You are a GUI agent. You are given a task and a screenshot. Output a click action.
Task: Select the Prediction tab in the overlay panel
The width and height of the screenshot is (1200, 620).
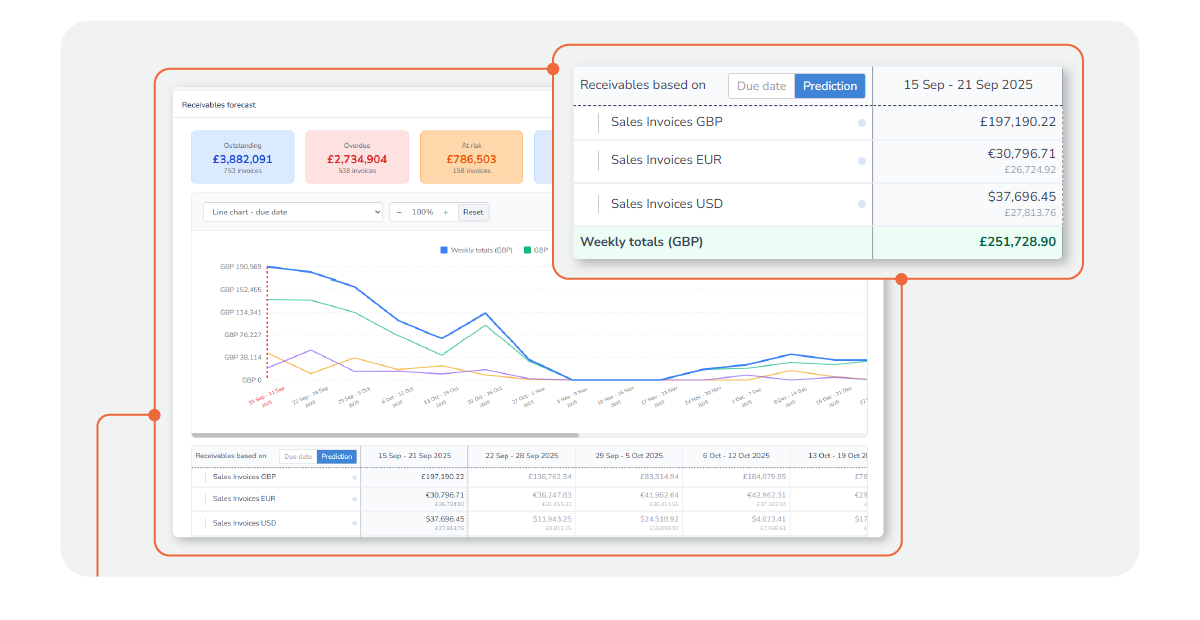[x=830, y=86]
